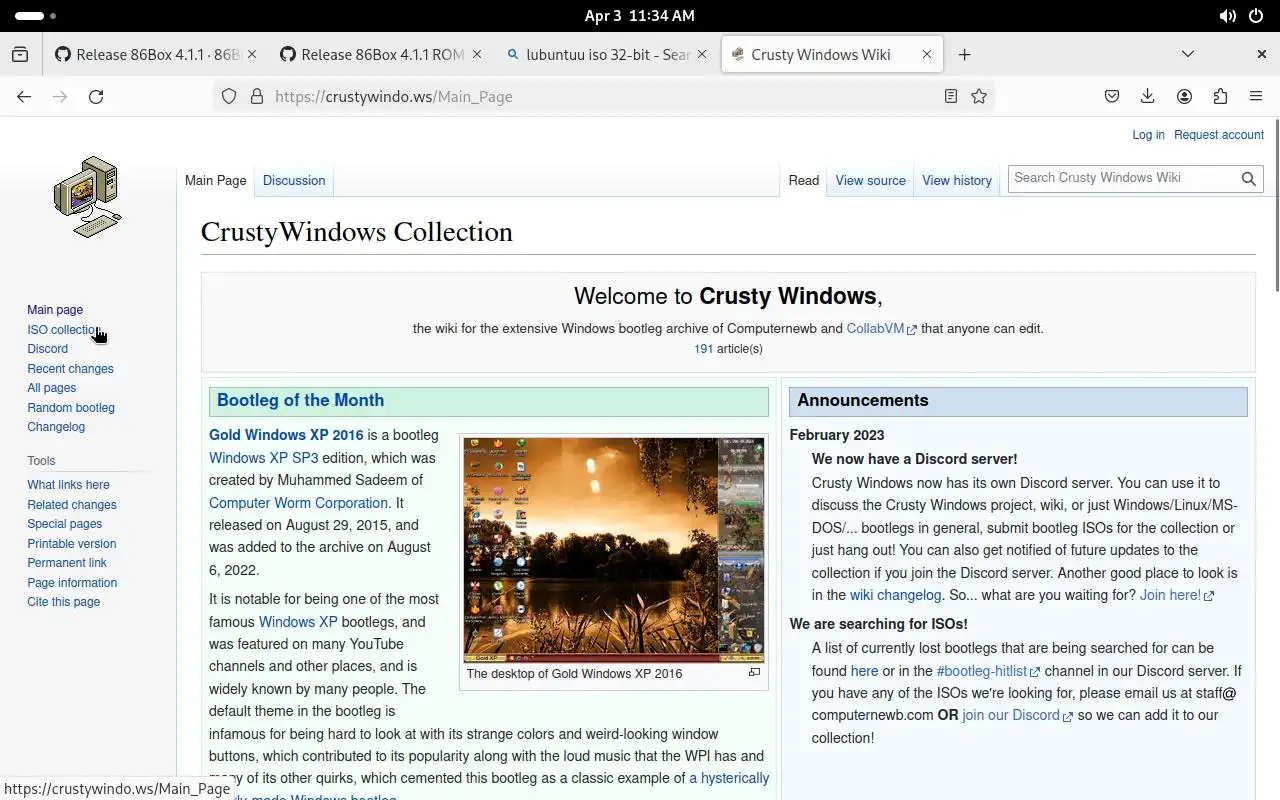Open a new tab with the plus icon
The height and width of the screenshot is (800, 1280).
coord(964,55)
